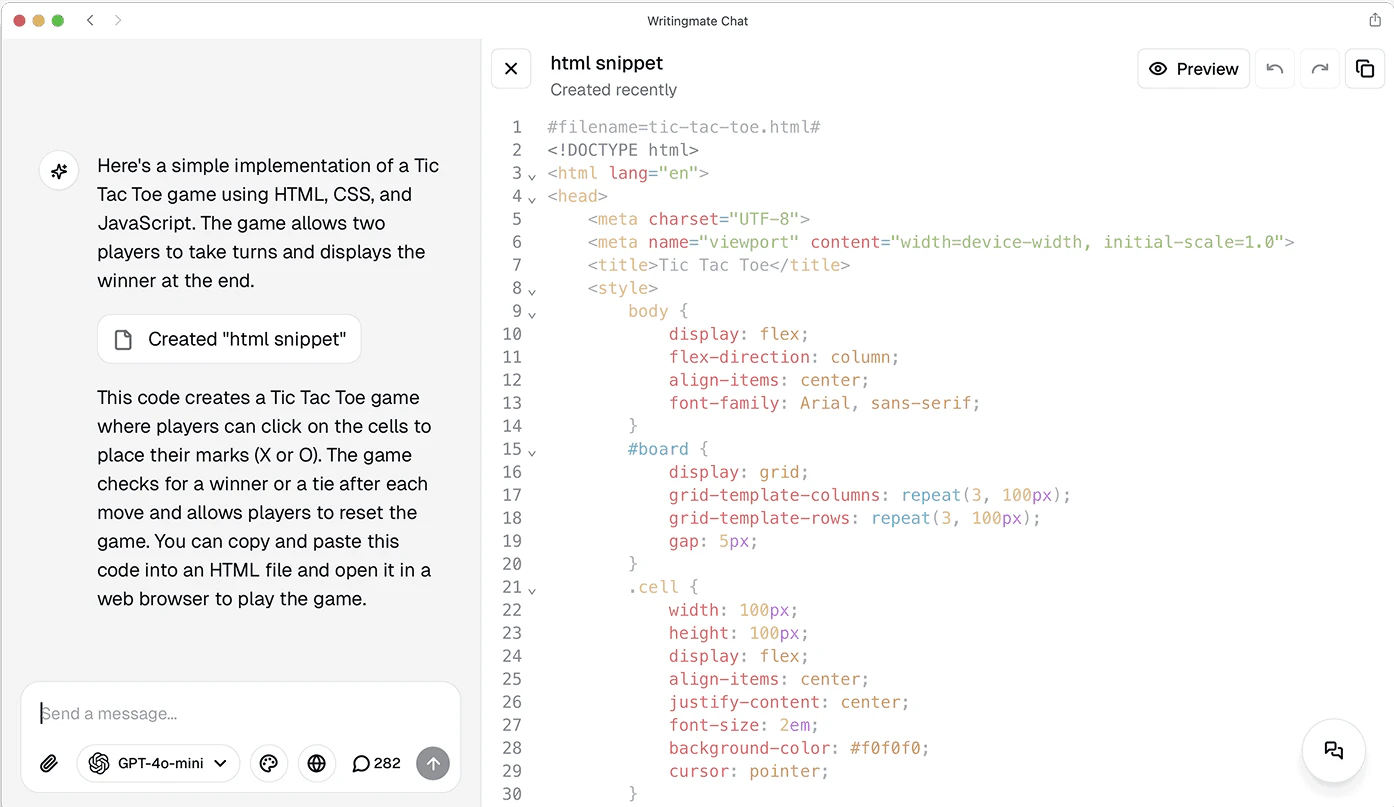Open the GPT-4o-mini model selector
This screenshot has height=807, width=1394.
(158, 763)
